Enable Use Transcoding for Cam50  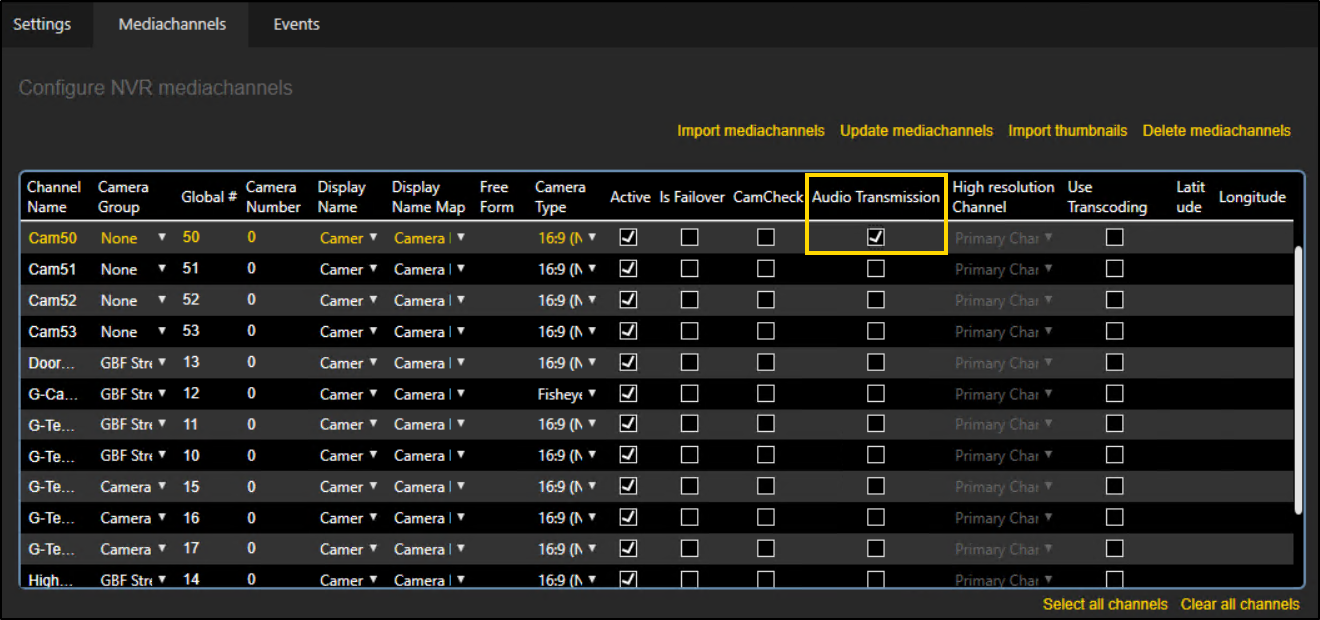[x=1114, y=238]
